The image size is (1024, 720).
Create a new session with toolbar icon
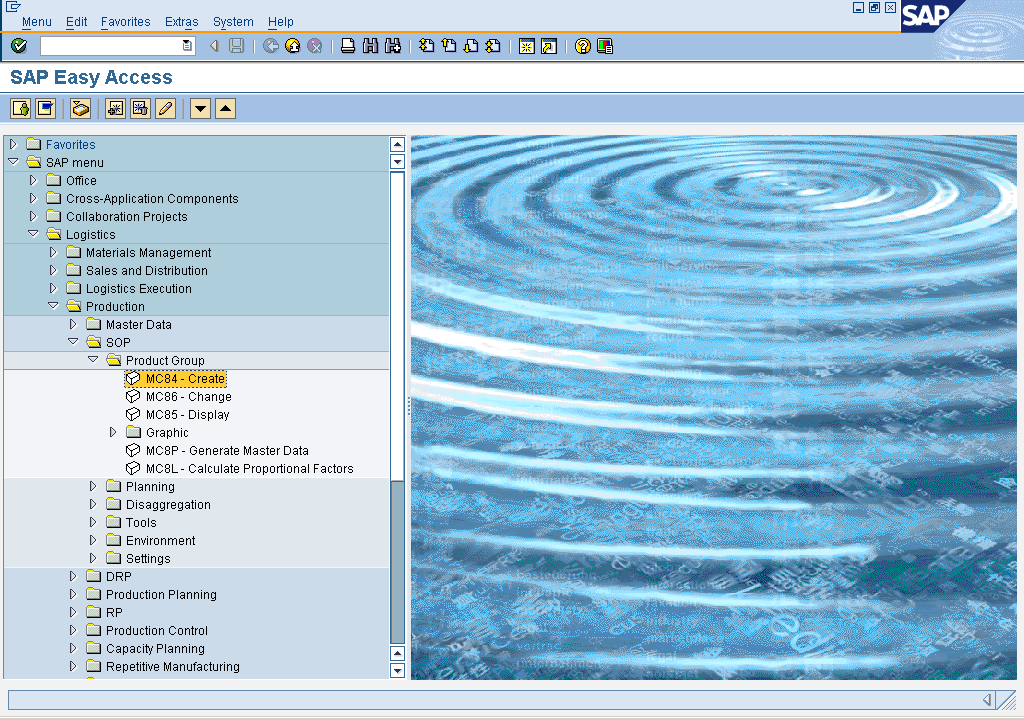[526, 46]
